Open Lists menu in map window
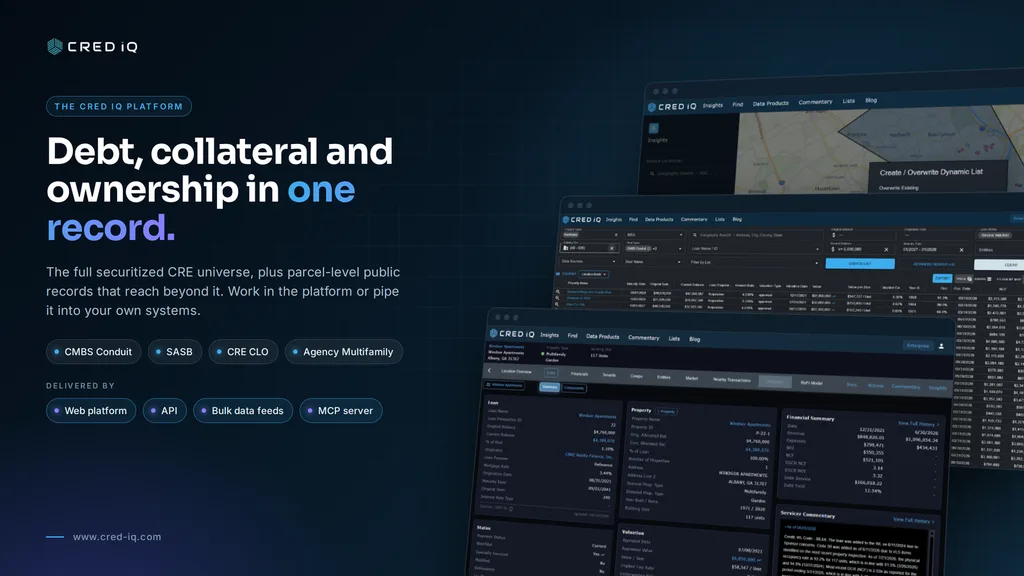Image resolution: width=1024 pixels, height=576 pixels. point(848,101)
